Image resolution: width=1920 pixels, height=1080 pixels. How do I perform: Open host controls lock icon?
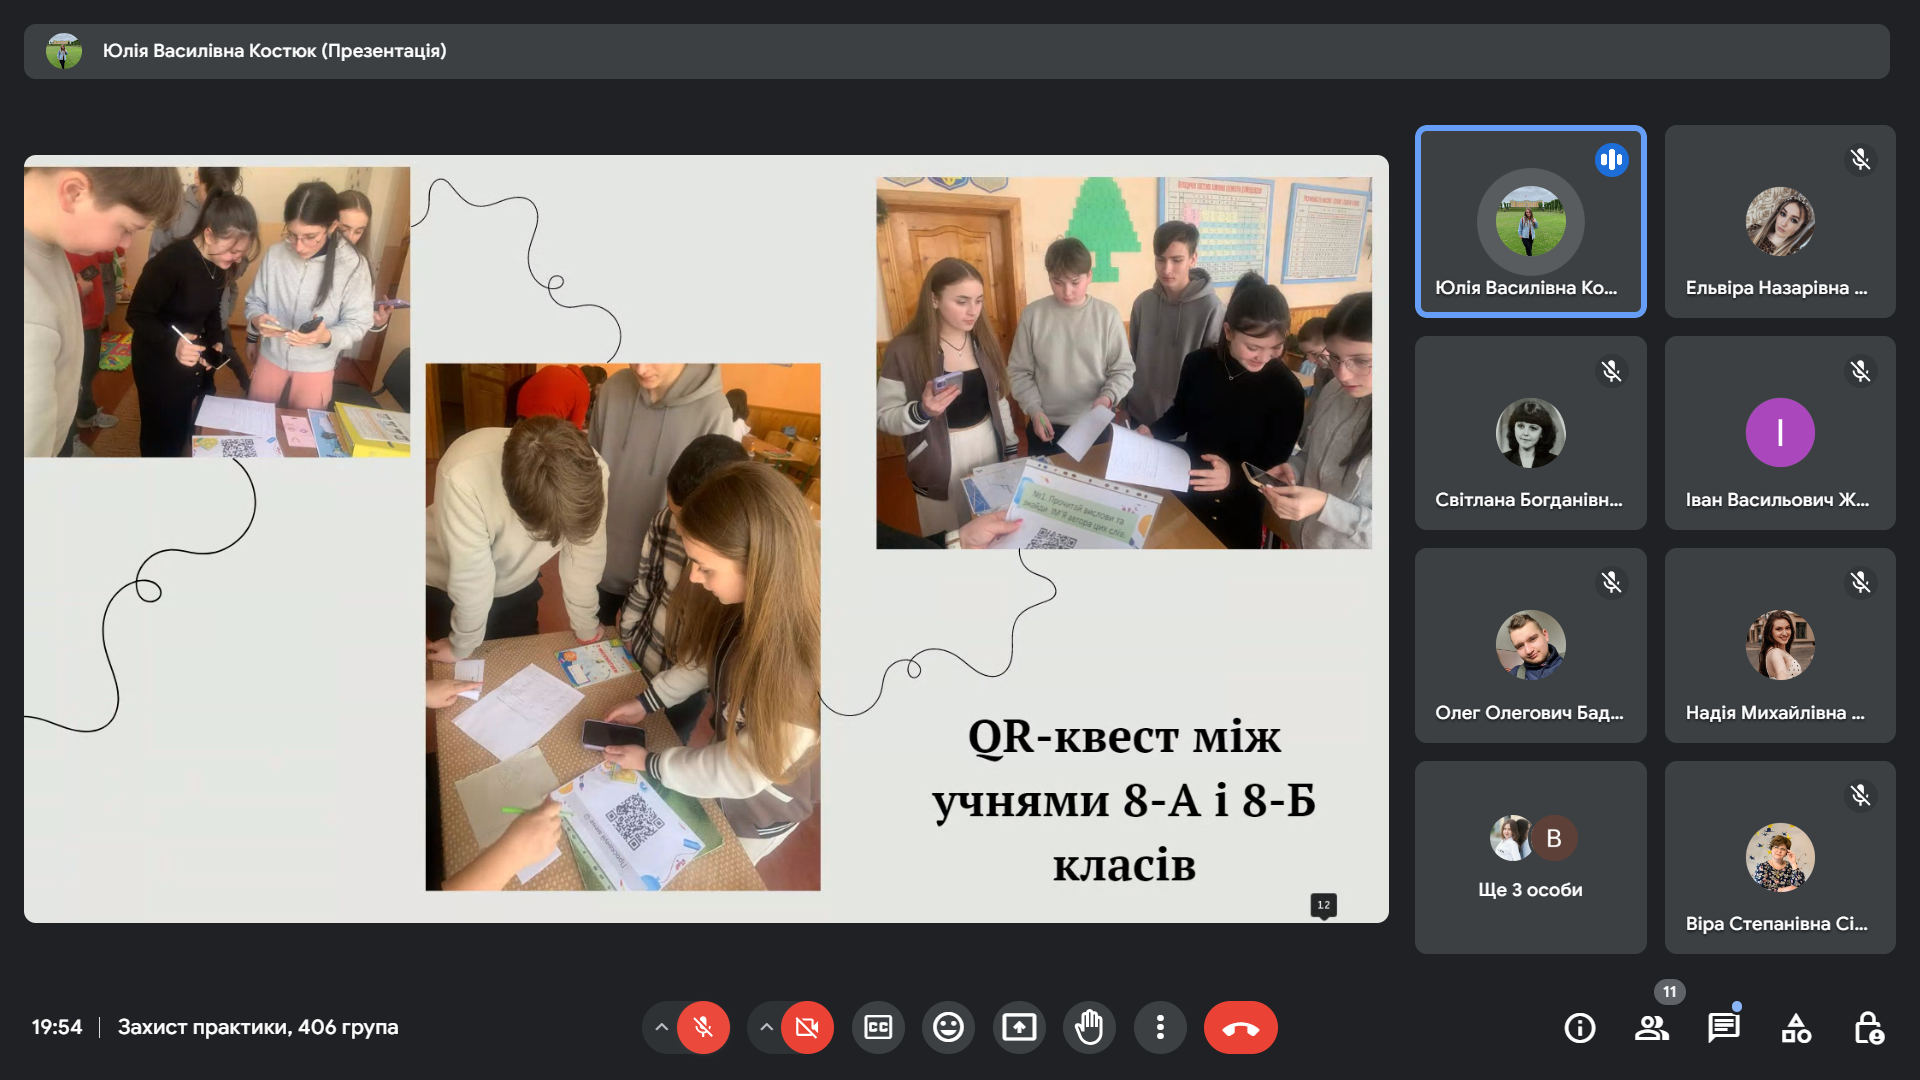point(1868,1027)
